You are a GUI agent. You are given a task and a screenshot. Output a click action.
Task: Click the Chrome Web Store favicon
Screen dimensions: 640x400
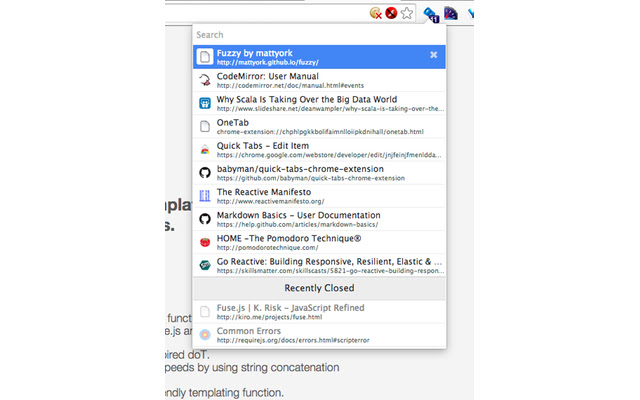[x=205, y=149]
